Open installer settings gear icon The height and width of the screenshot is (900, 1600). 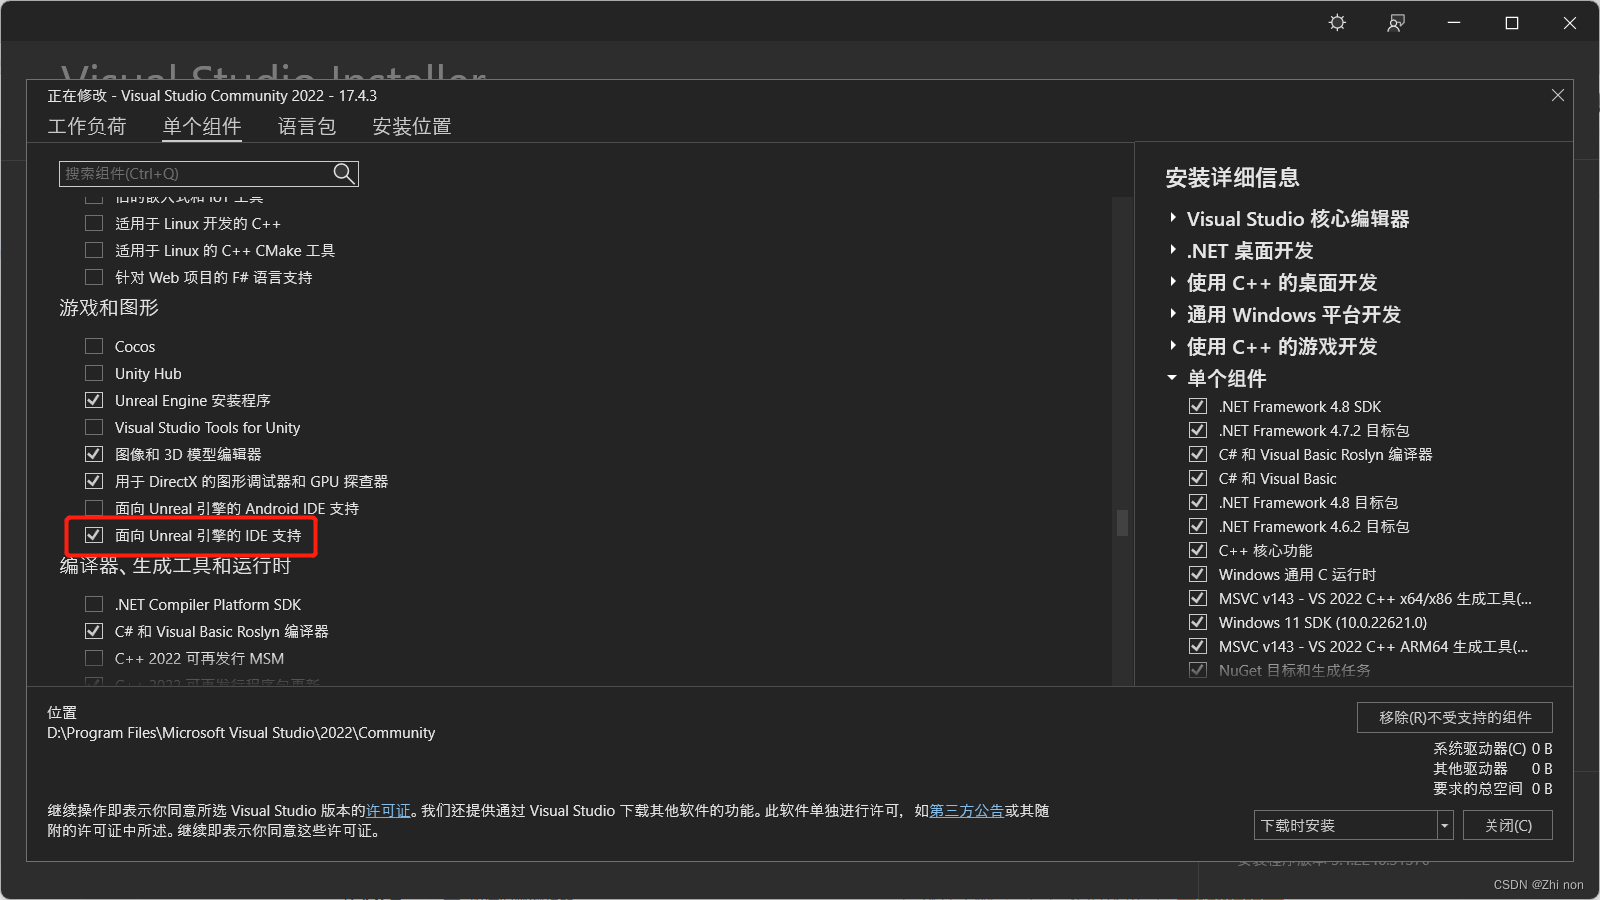click(x=1337, y=22)
